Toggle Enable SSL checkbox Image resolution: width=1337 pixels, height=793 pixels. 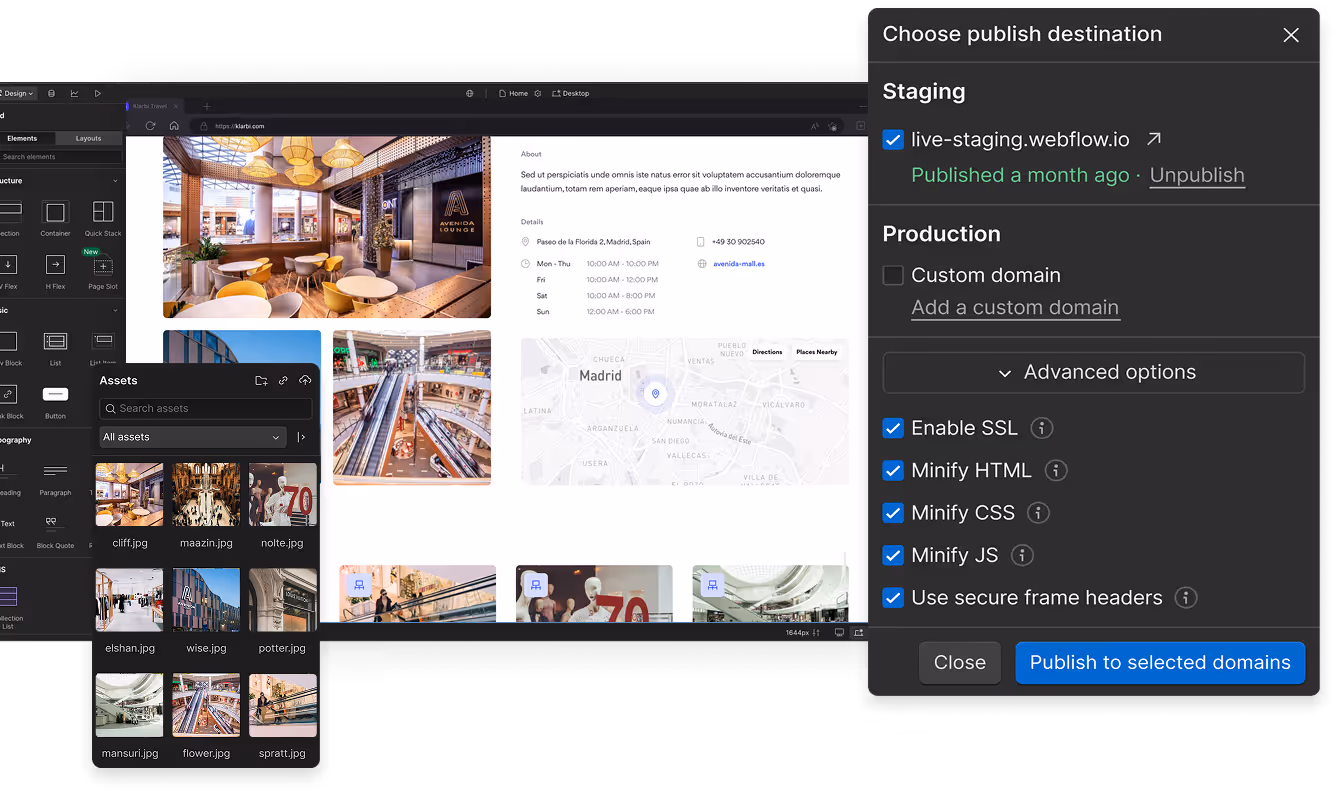point(893,428)
